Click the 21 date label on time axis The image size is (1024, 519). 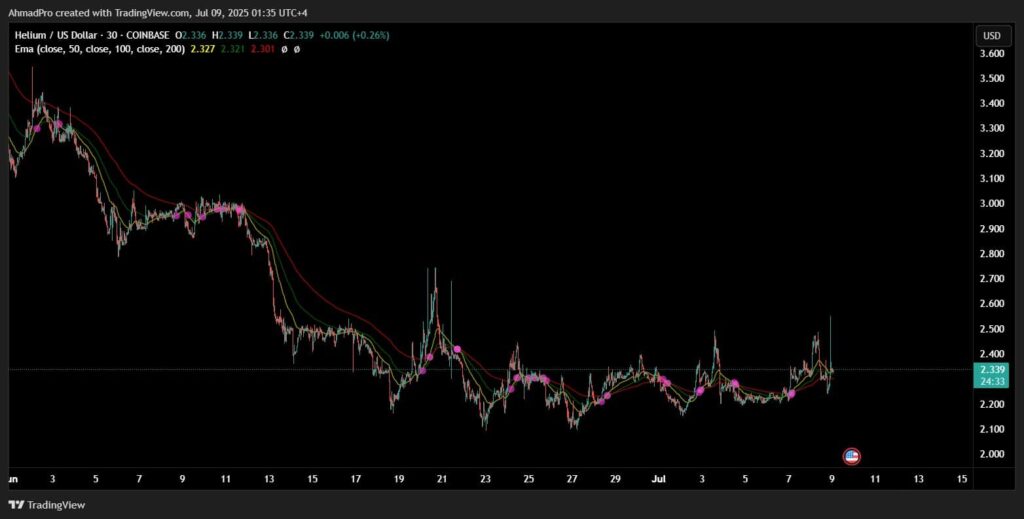click(x=442, y=479)
